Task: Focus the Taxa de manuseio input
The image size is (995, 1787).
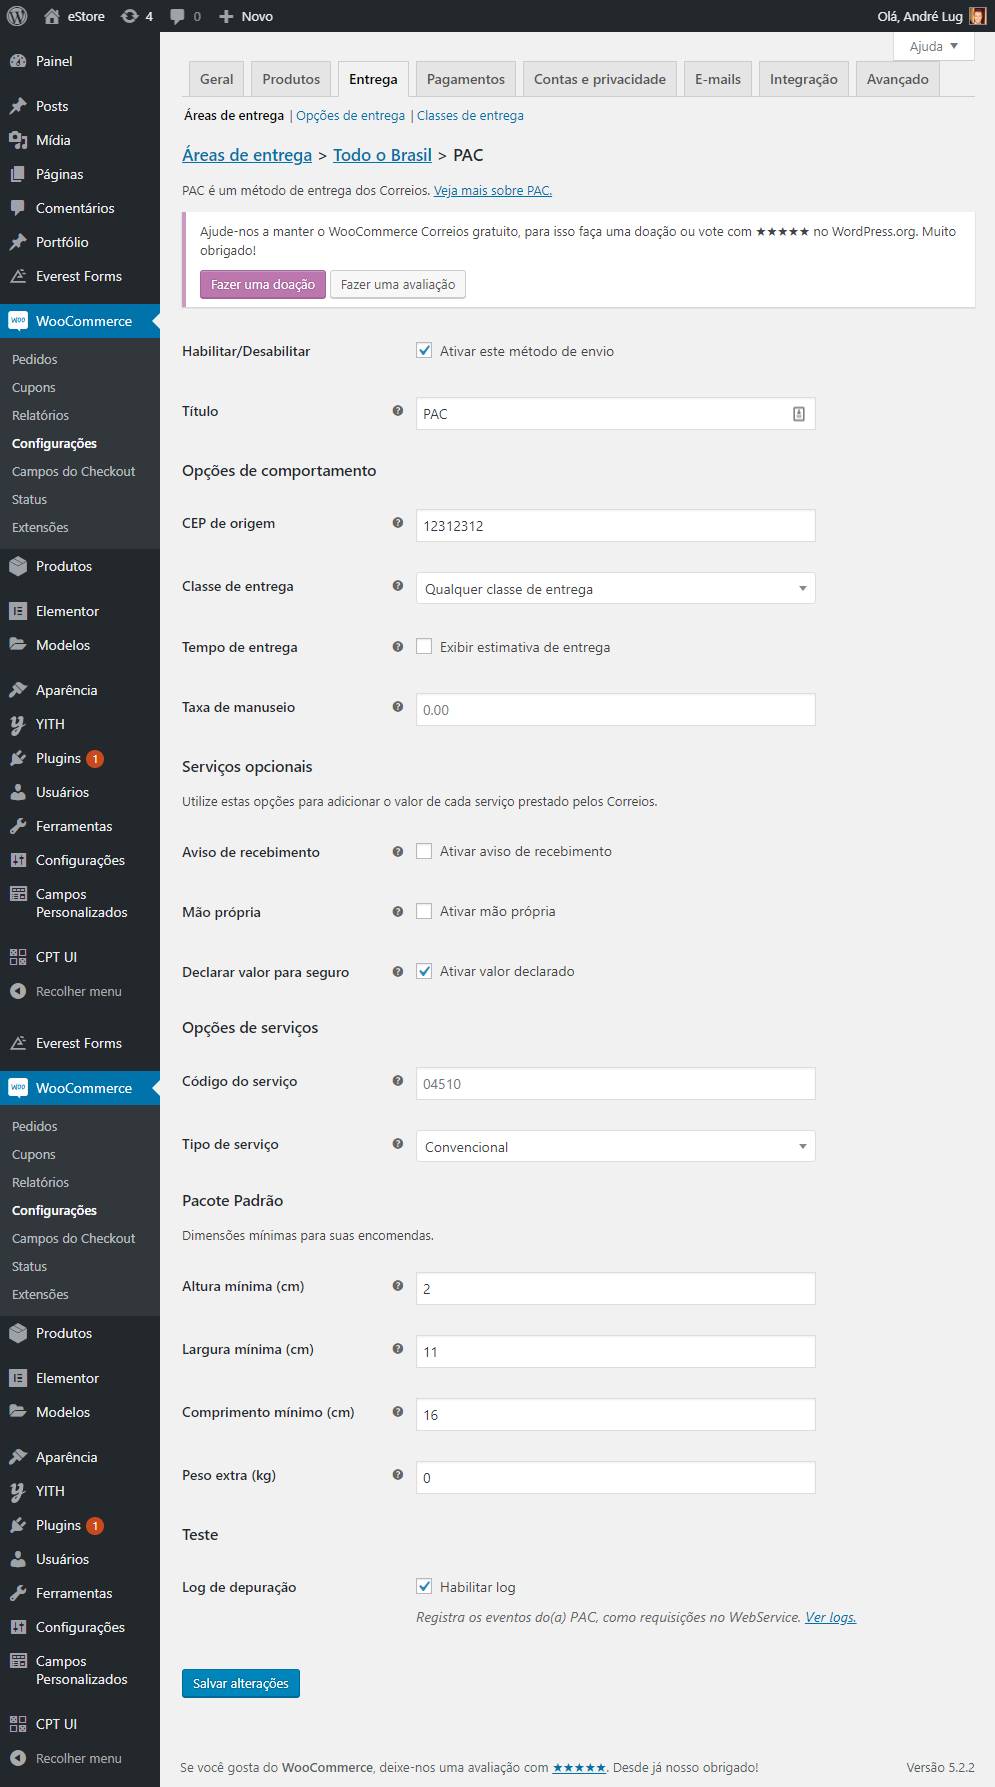Action: point(615,710)
